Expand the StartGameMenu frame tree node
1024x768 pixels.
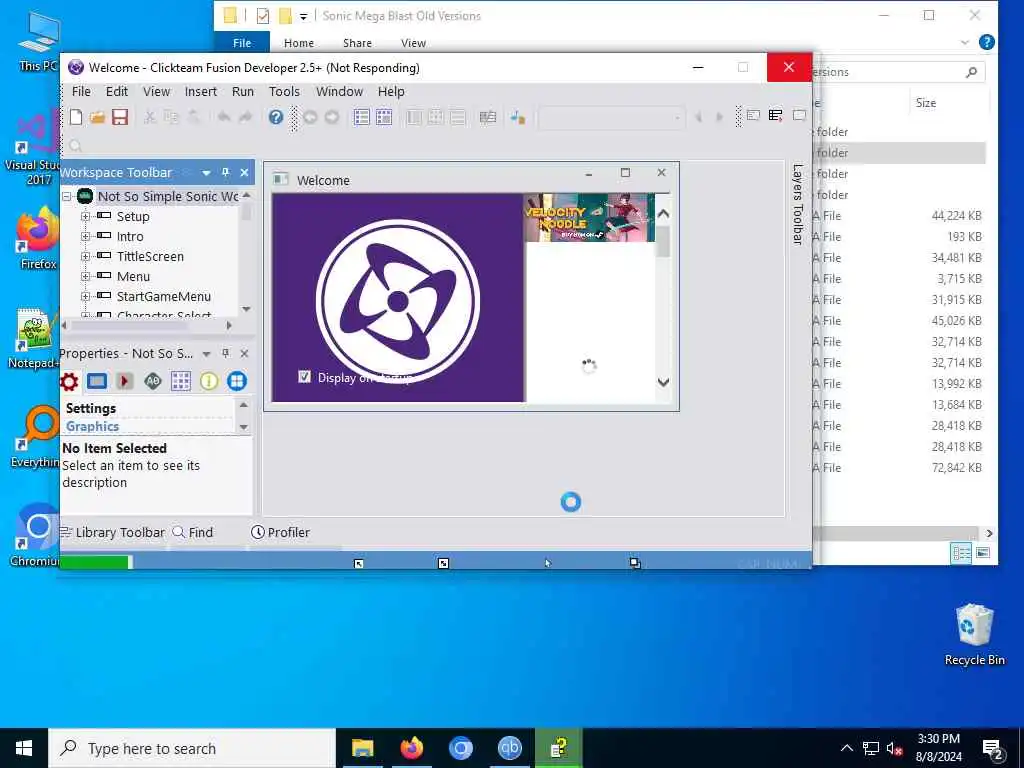[86, 296]
